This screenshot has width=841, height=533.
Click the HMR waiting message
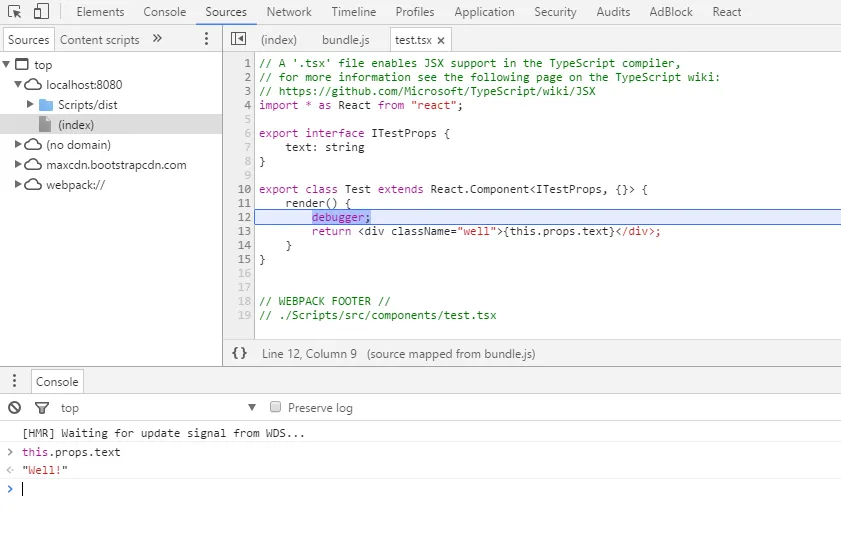click(163, 433)
